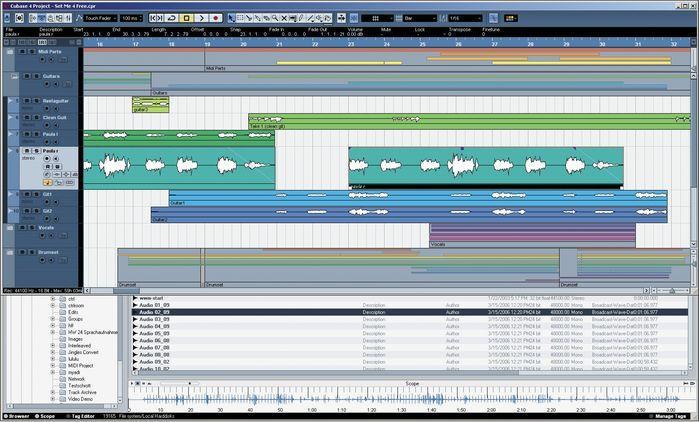
Task: Select the Object Selection arrow tool
Action: (x=231, y=18)
